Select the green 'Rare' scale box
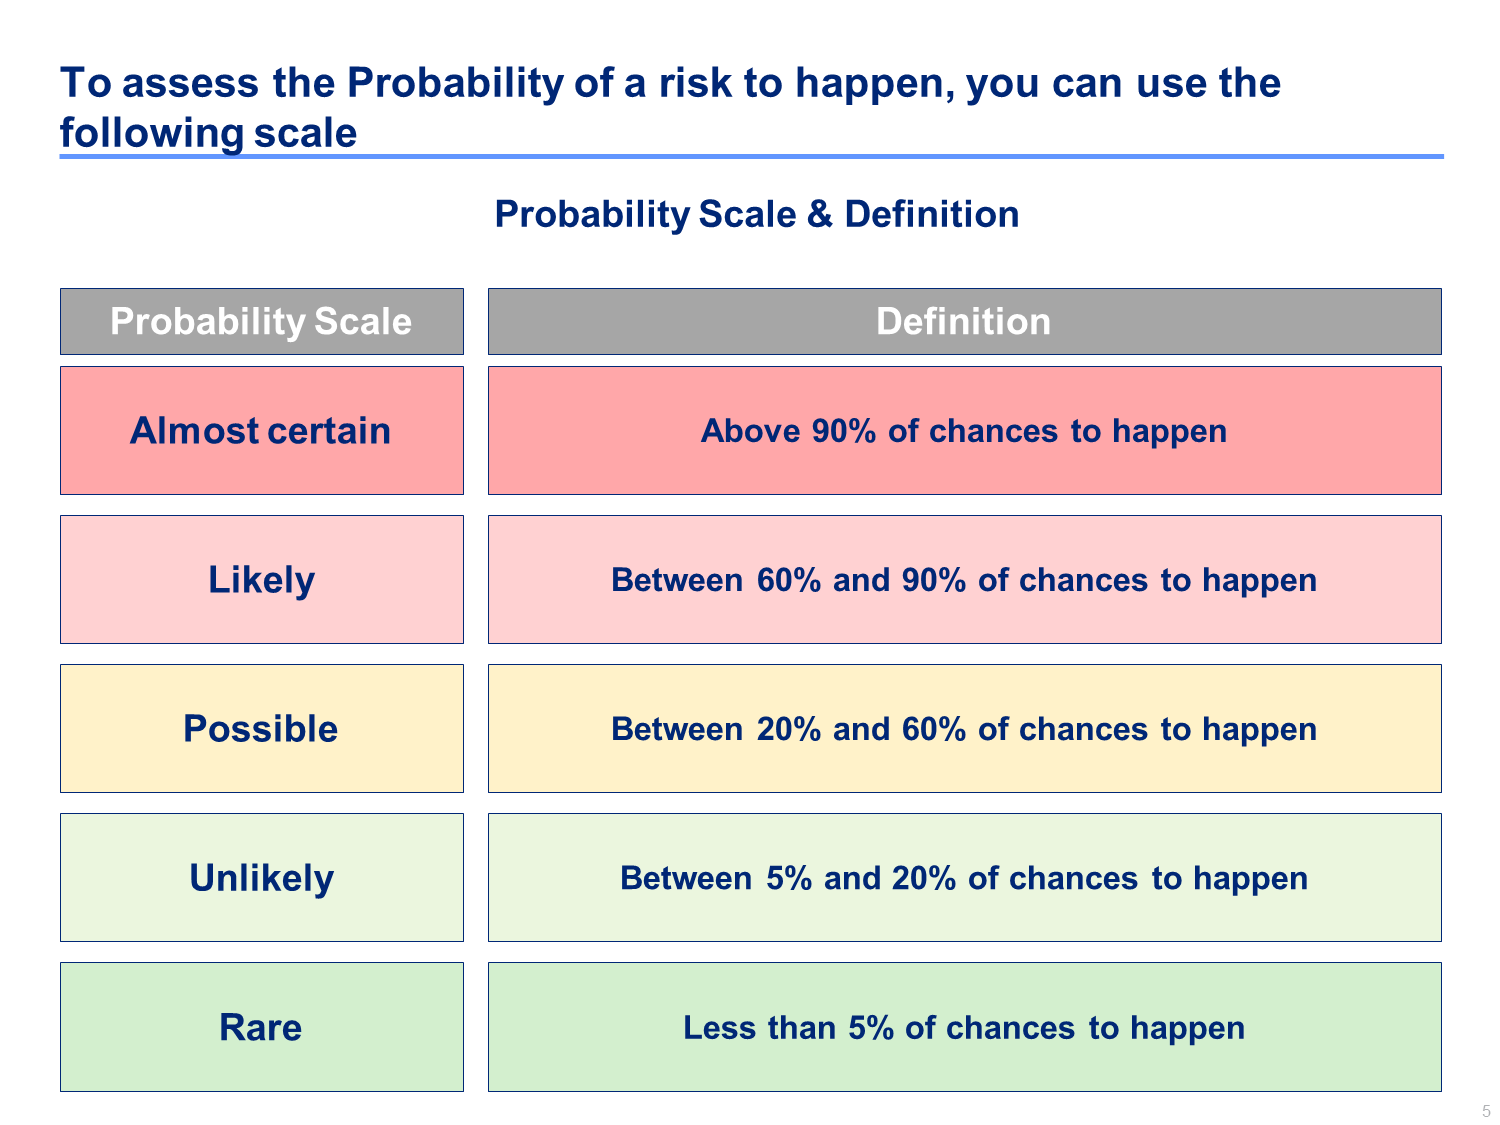This screenshot has width=1500, height=1125. (x=261, y=1026)
